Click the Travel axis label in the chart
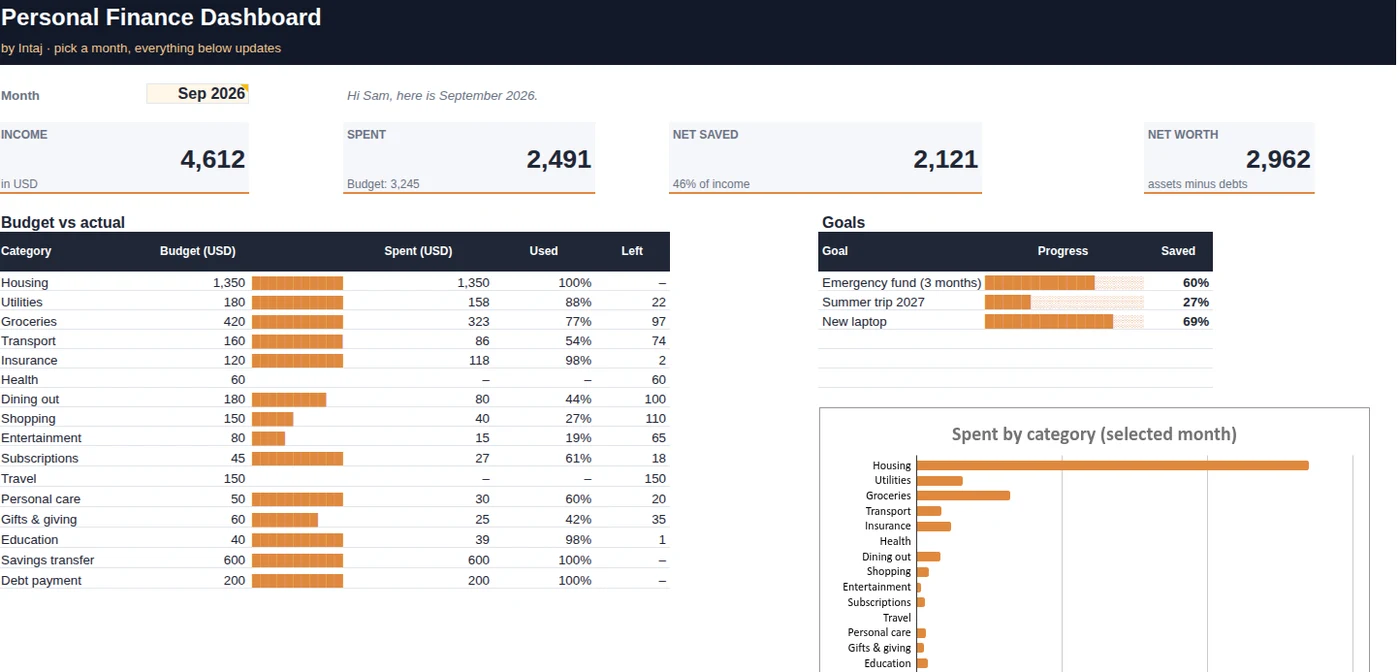1400x672 pixels. coord(897,618)
